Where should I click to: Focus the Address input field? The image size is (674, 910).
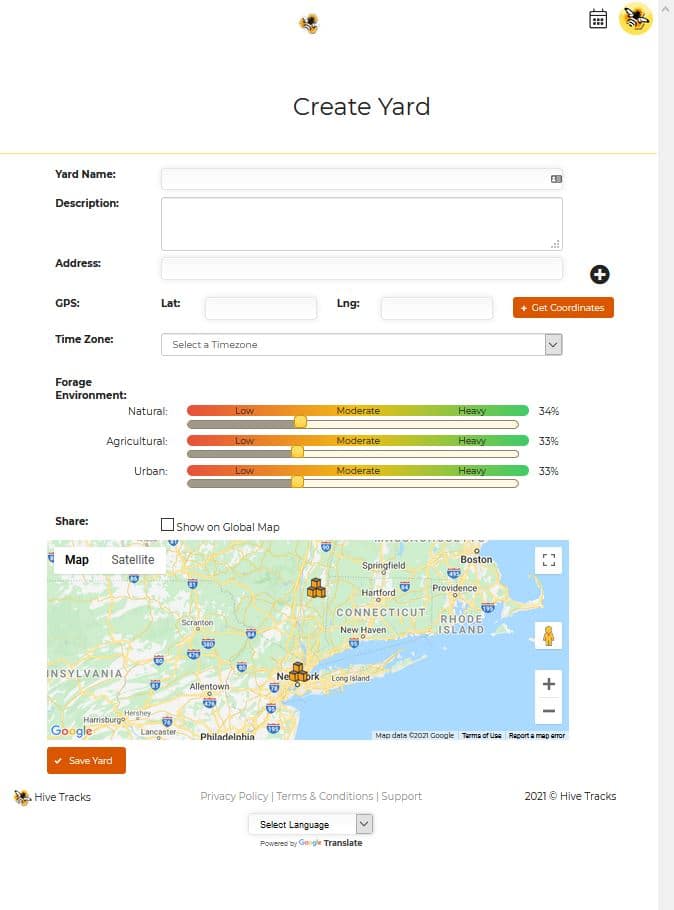click(361, 269)
